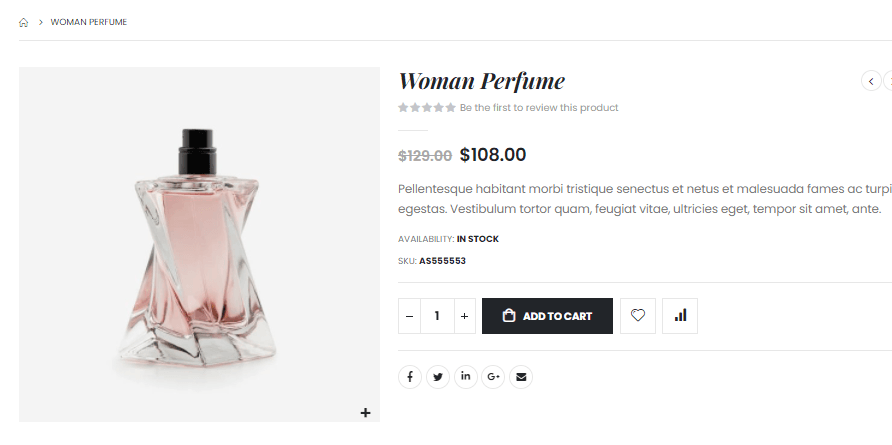This screenshot has height=445, width=892.
Task: Open the zoom plus icon on product image
Action: [x=365, y=412]
